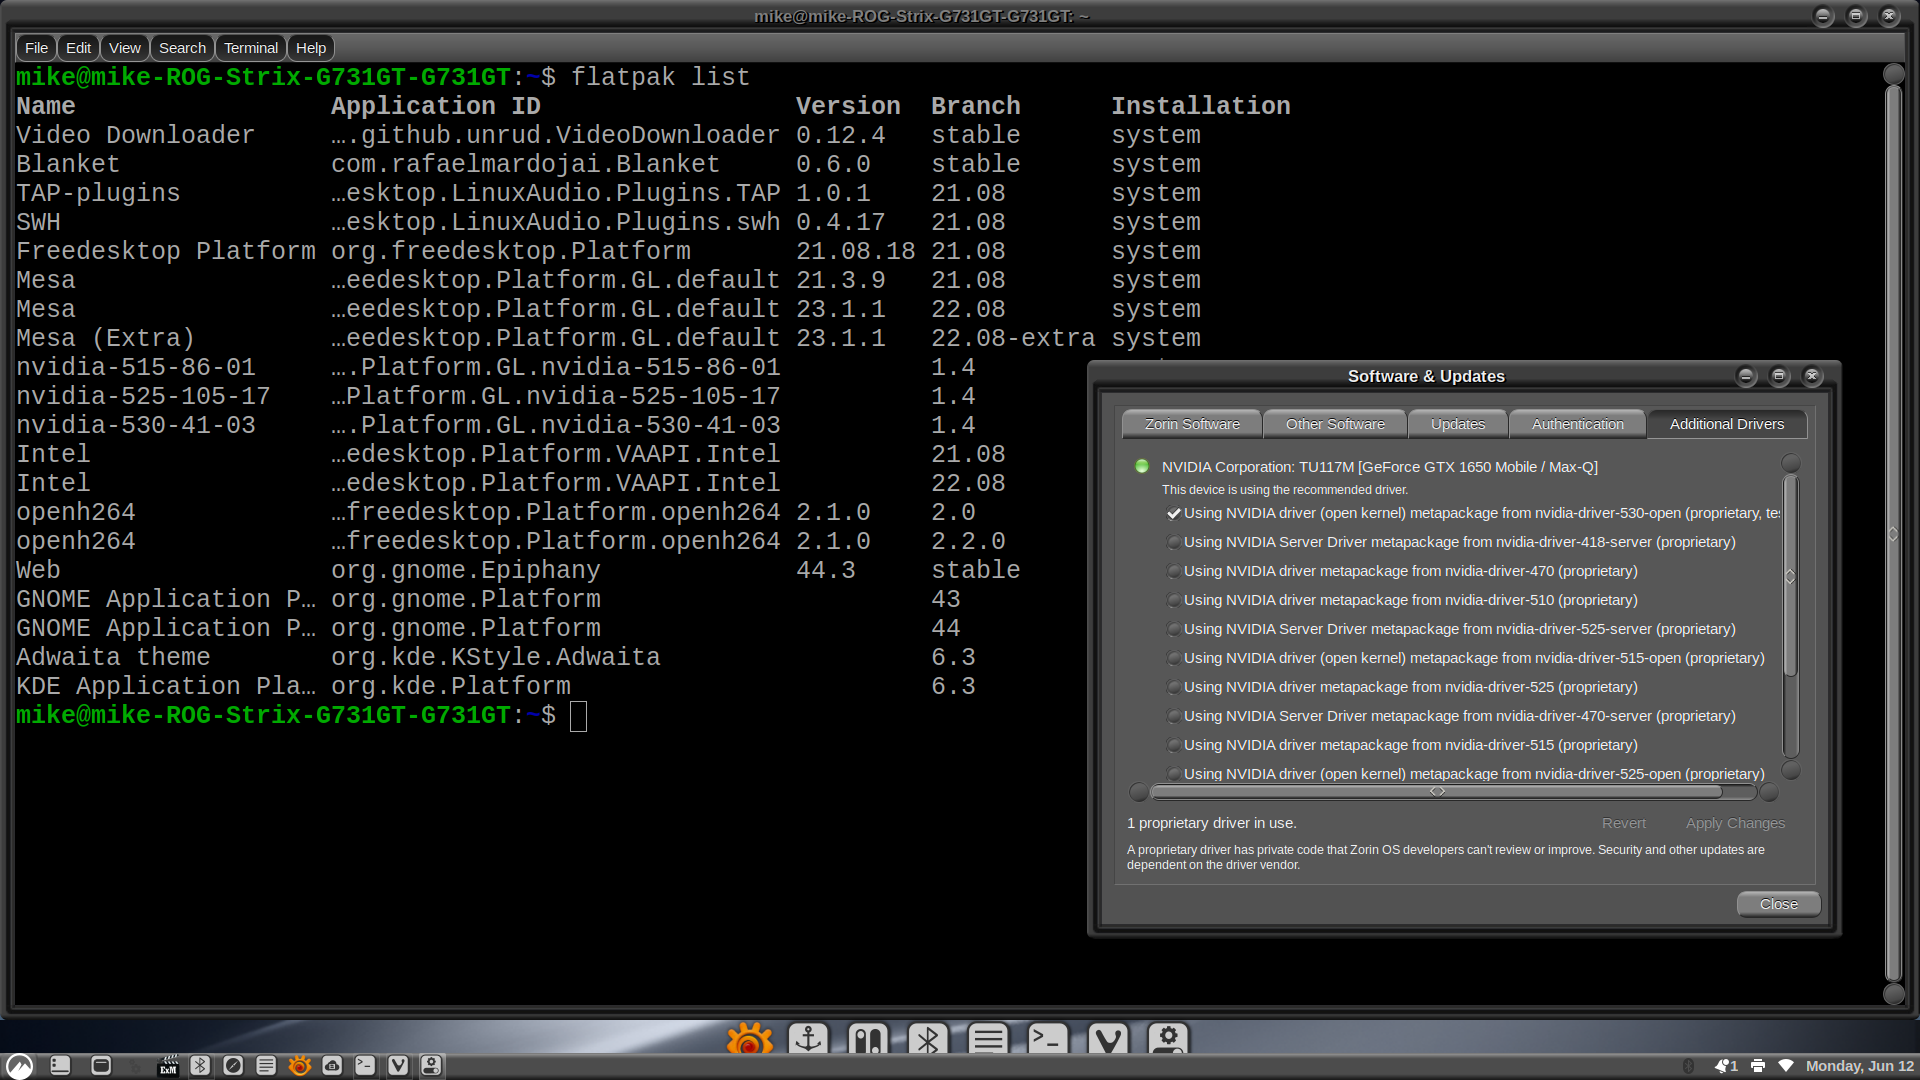Switch to the Other Software tab
Viewport: 1920px width, 1080px height.
click(x=1335, y=424)
